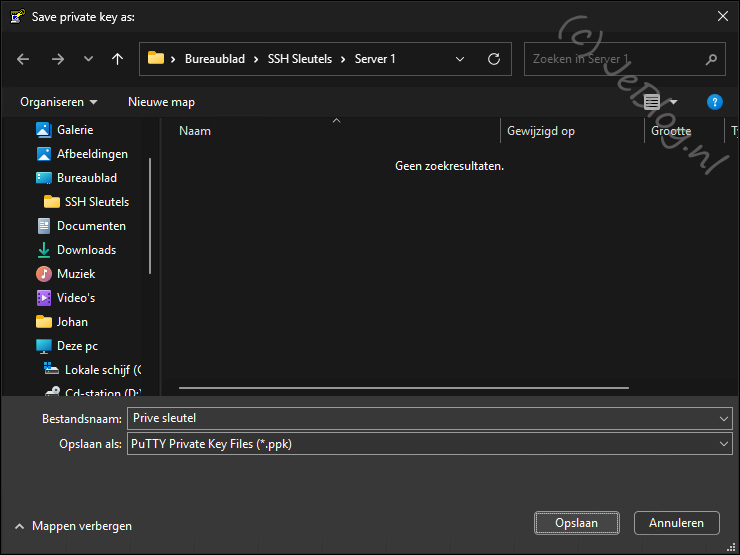Click the horizontal scrollbar in file list
This screenshot has width=740, height=555.
(x=403, y=387)
